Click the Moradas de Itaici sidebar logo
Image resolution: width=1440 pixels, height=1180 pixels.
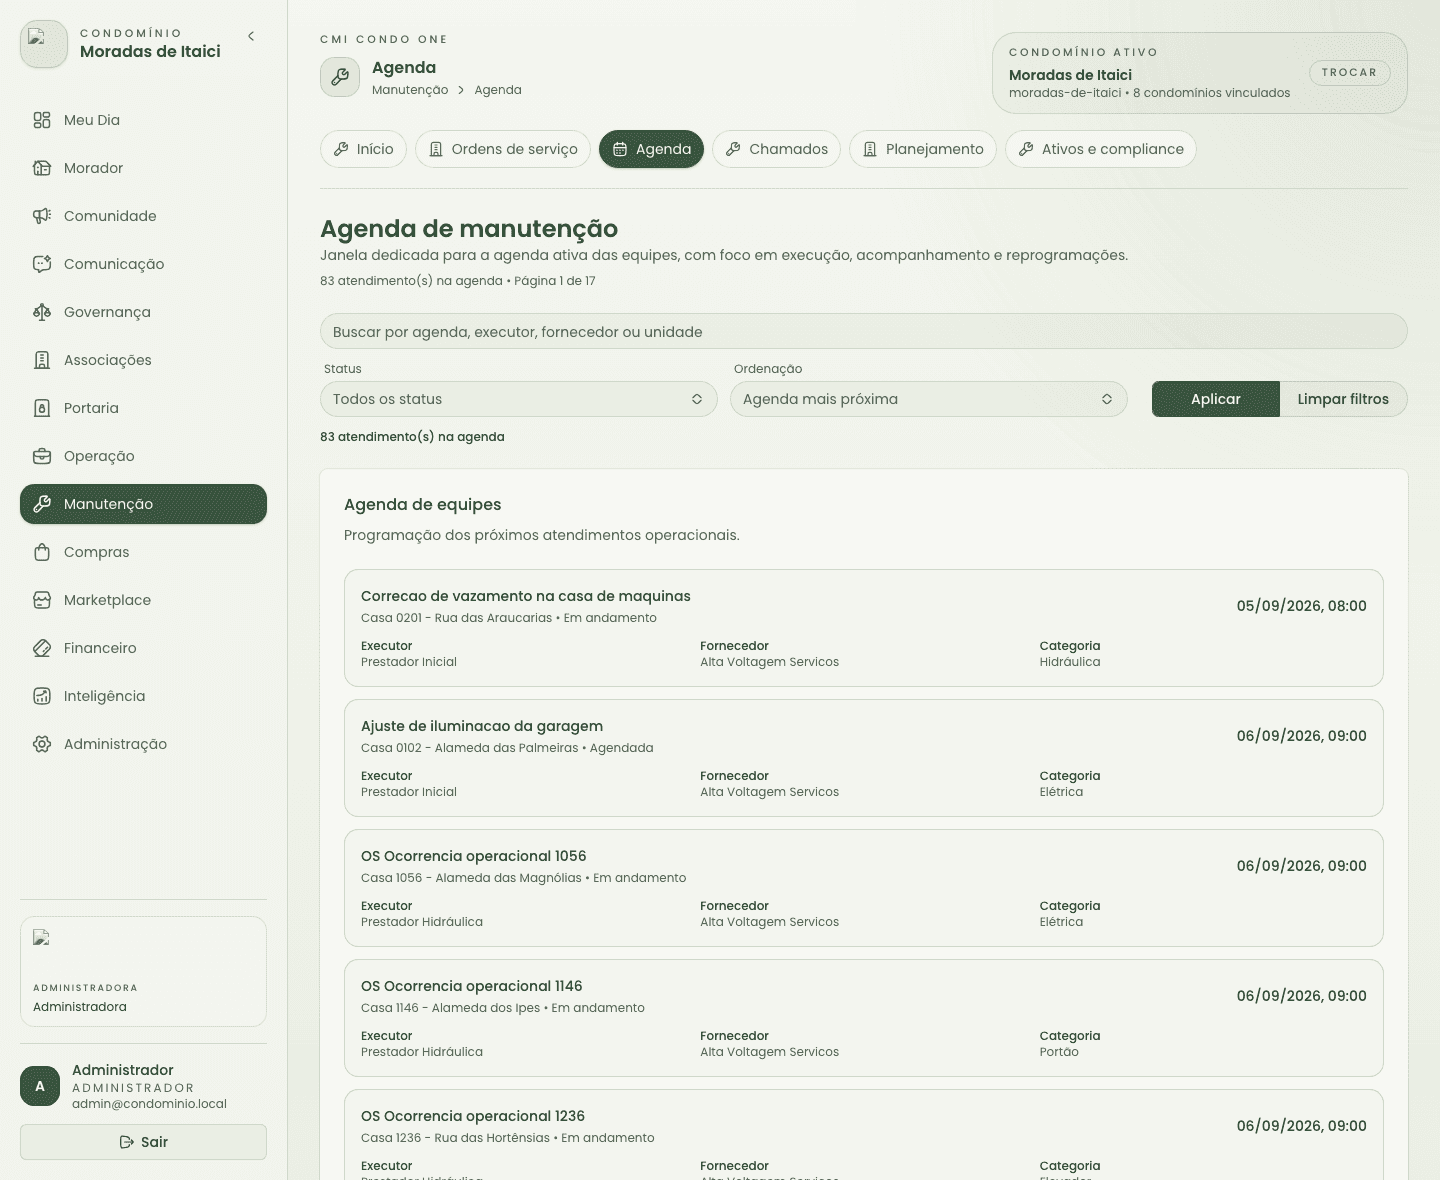tap(44, 45)
